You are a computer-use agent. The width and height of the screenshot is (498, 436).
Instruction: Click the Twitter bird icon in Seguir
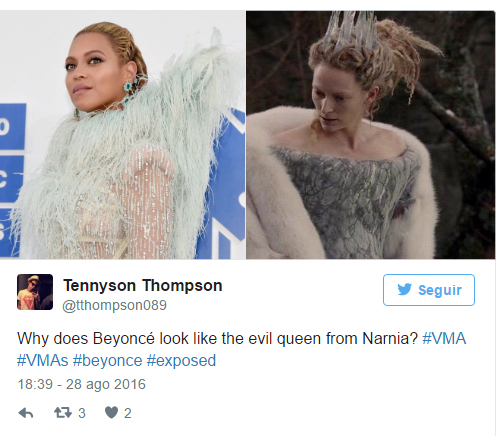[404, 290]
